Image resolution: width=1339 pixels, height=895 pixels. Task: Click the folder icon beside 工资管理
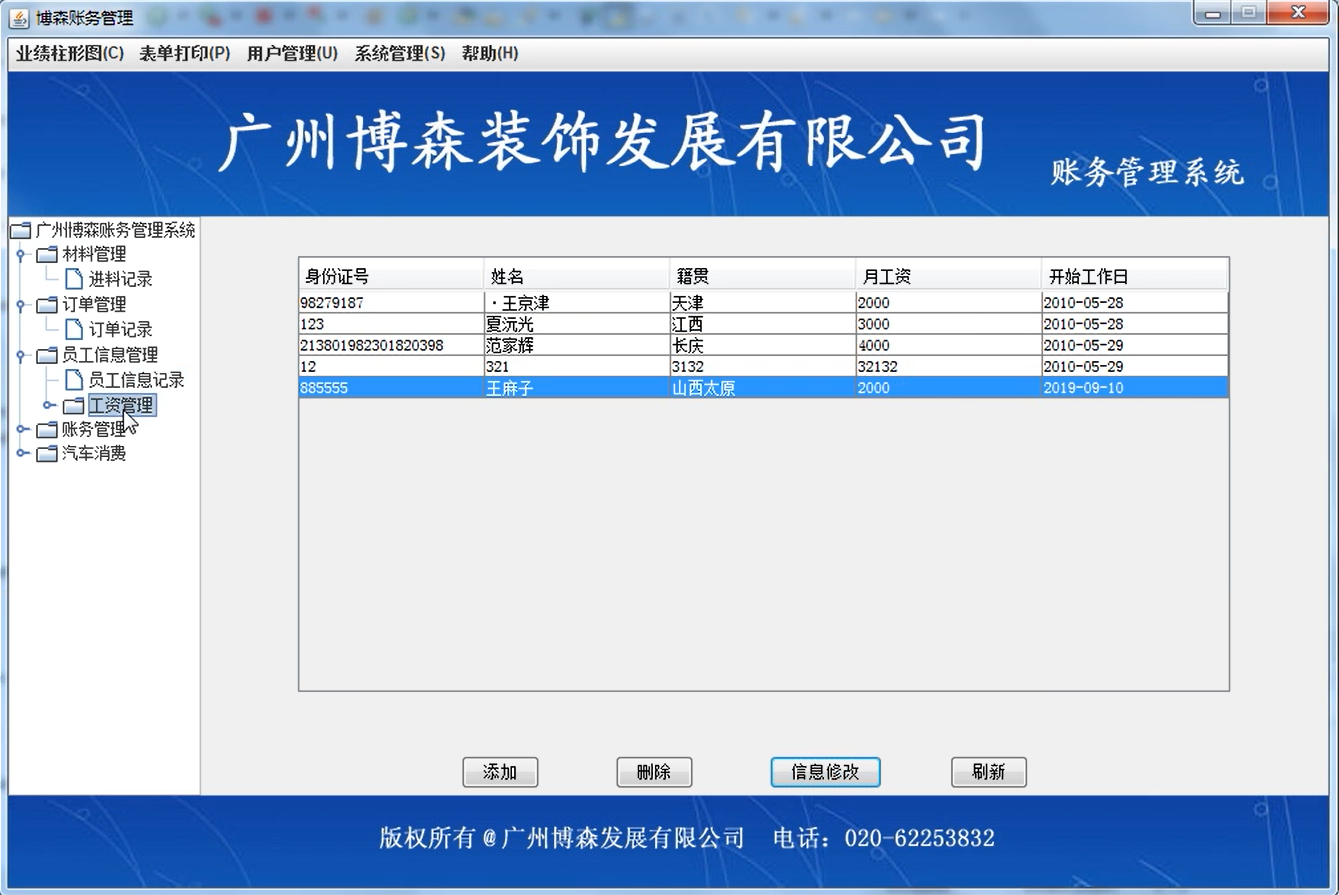click(x=74, y=405)
